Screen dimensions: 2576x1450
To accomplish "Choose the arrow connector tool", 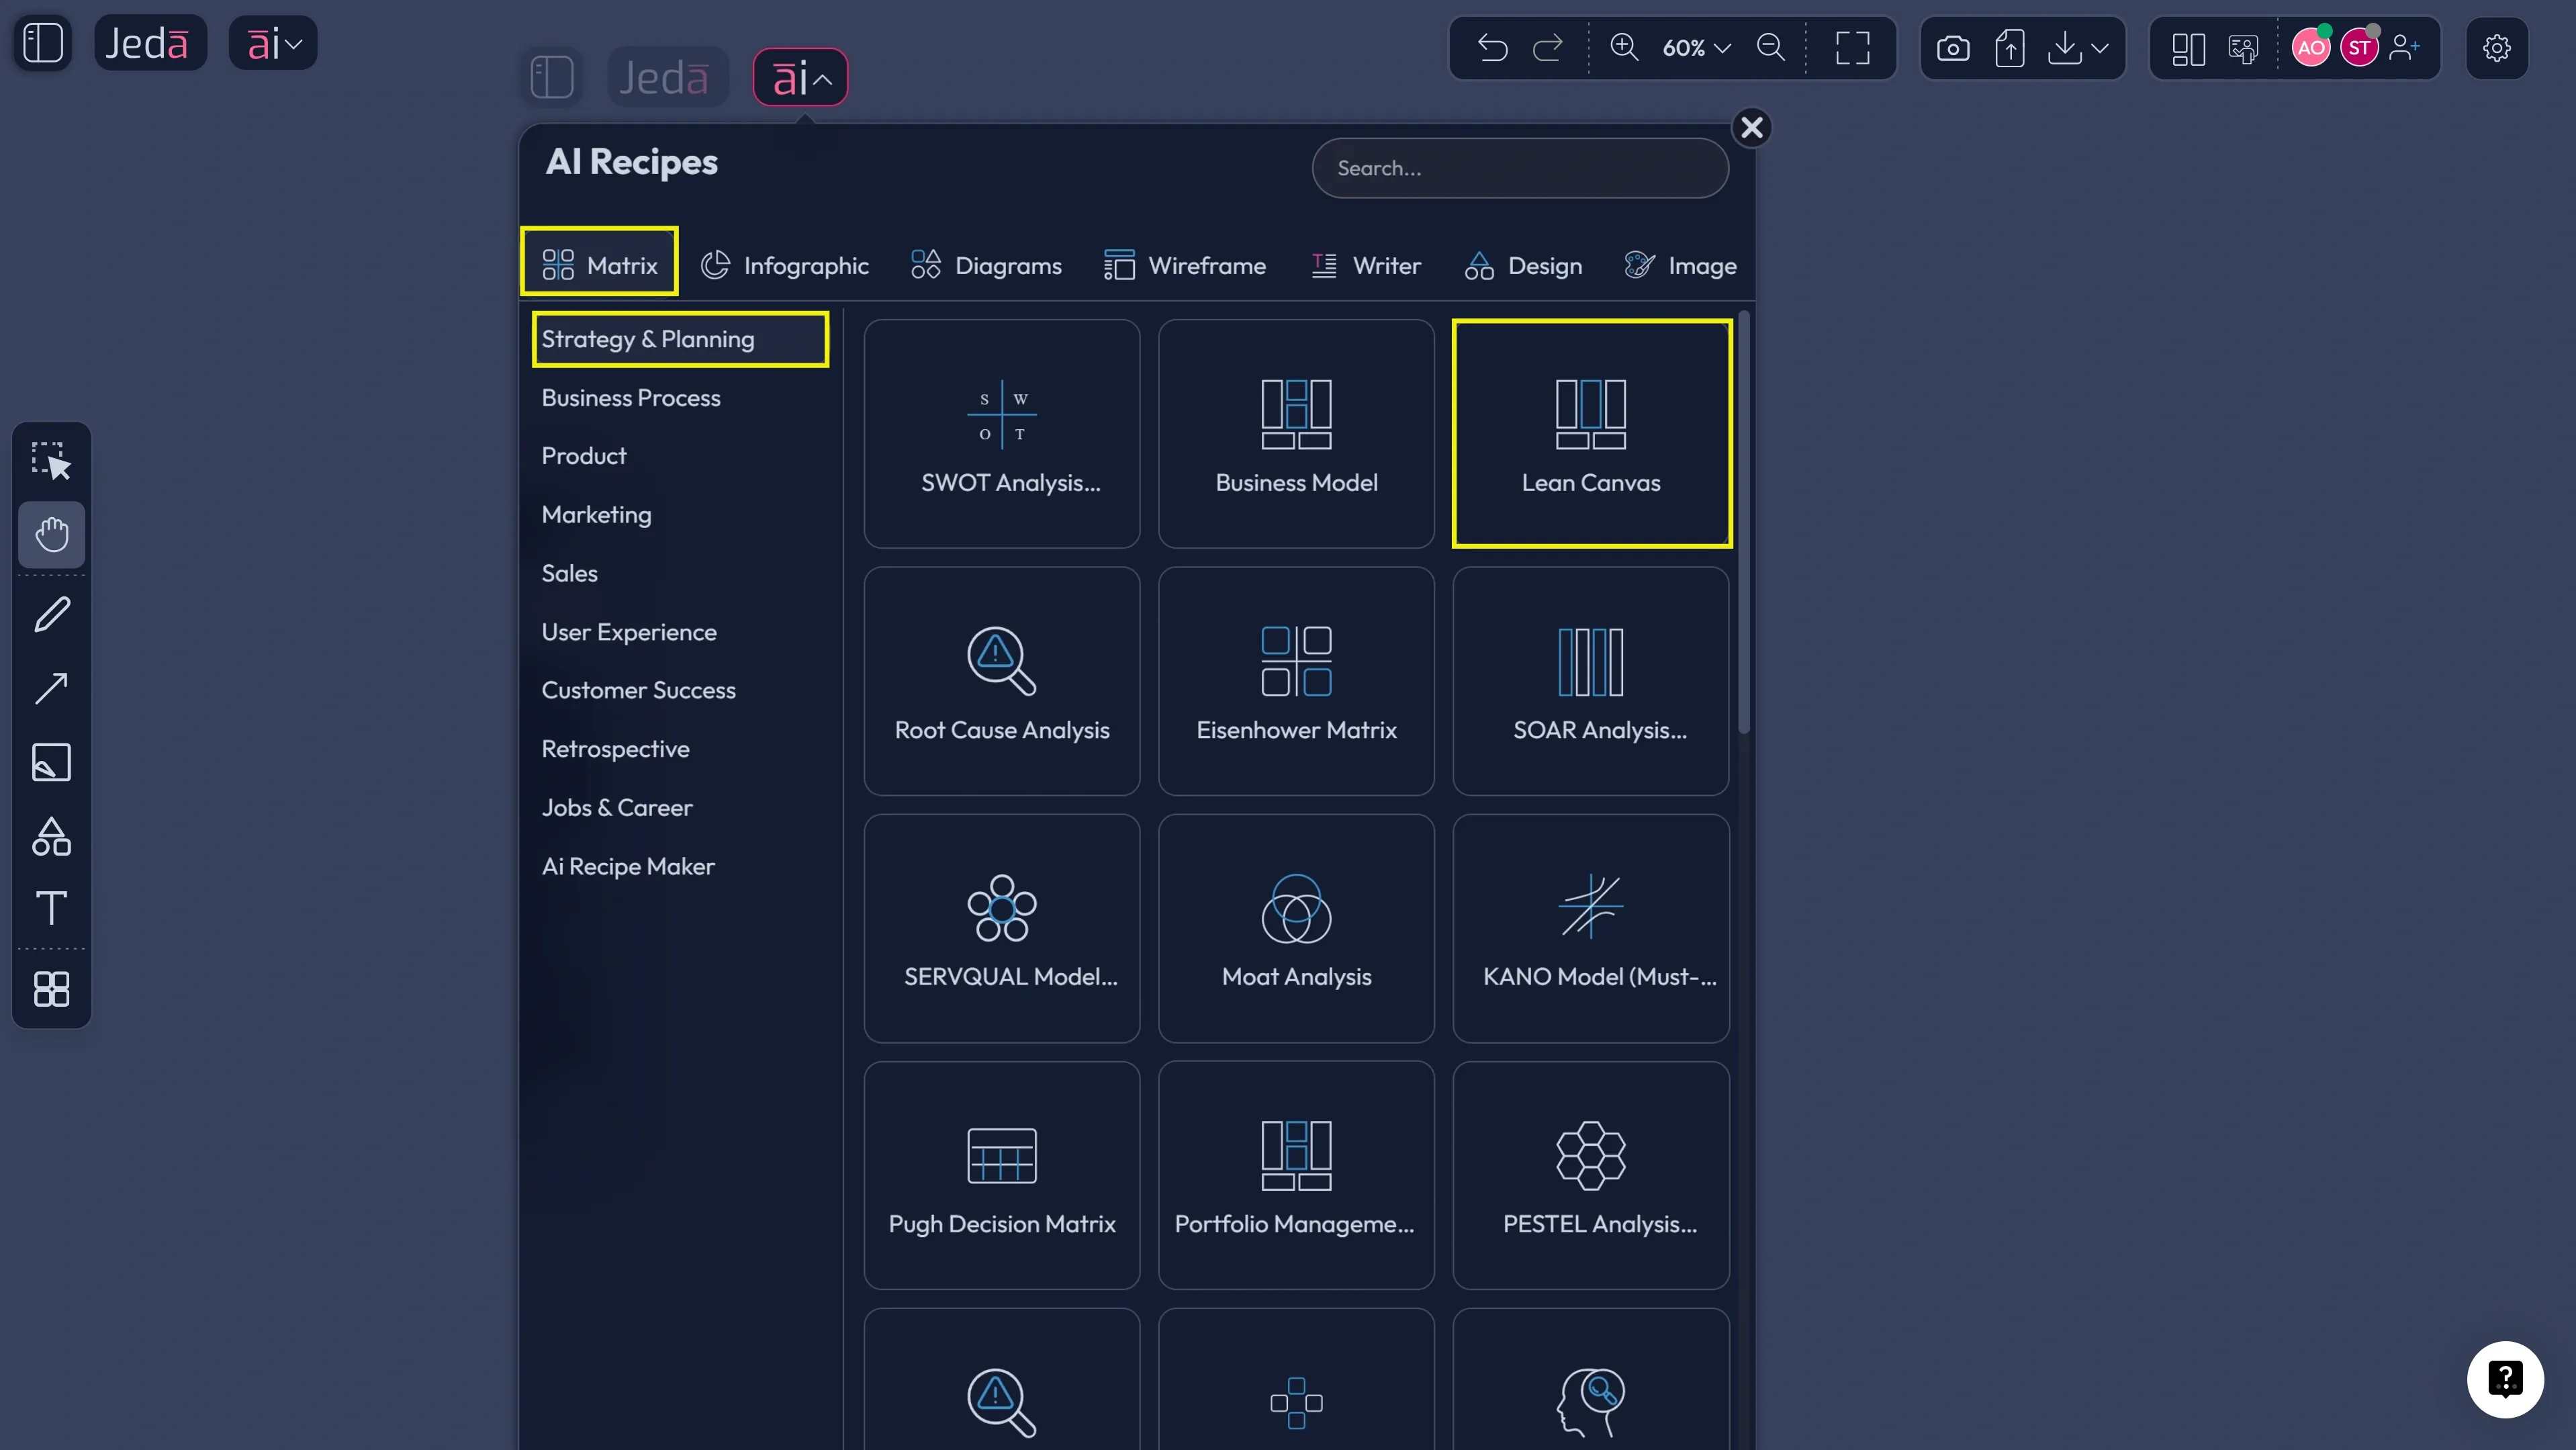I will pos(51,688).
